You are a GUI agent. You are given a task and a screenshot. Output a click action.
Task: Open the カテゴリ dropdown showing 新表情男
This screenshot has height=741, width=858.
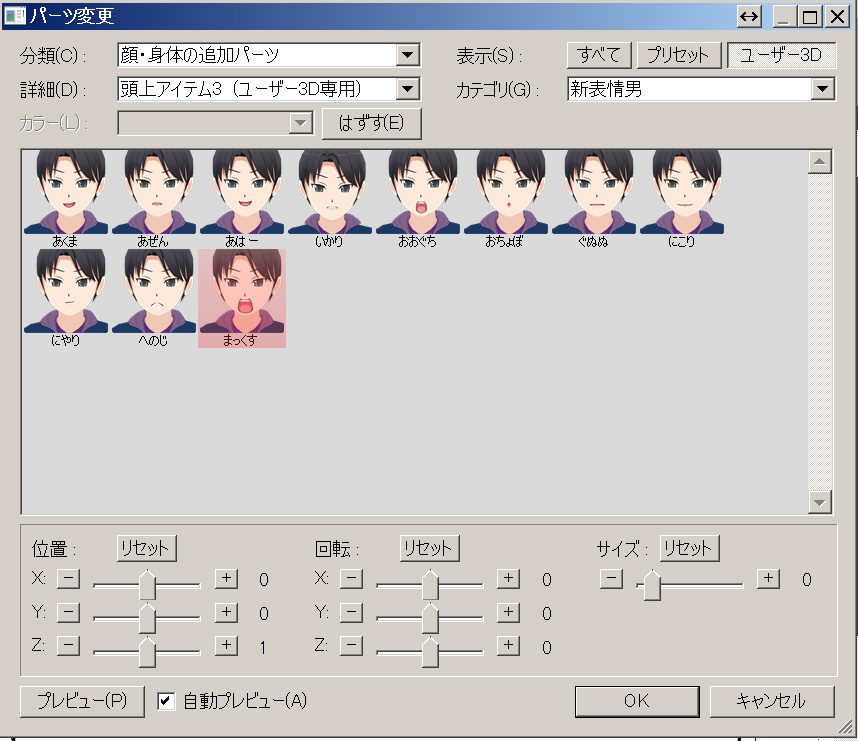822,89
